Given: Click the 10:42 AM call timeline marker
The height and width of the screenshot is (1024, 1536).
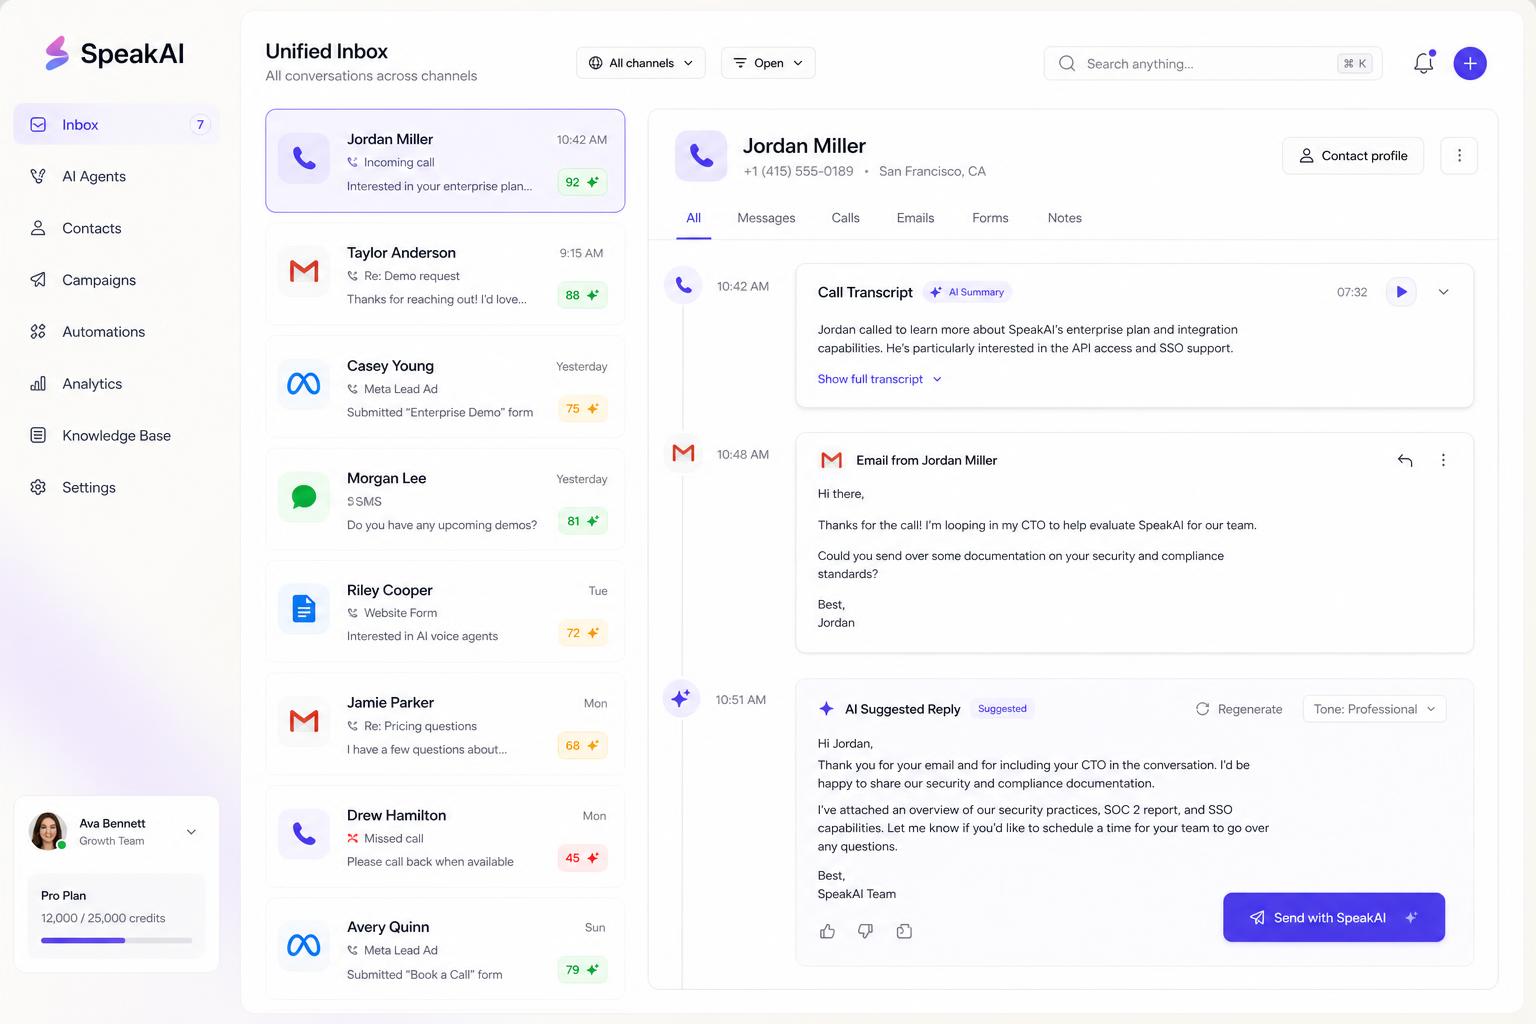Looking at the screenshot, I should click(x=683, y=286).
